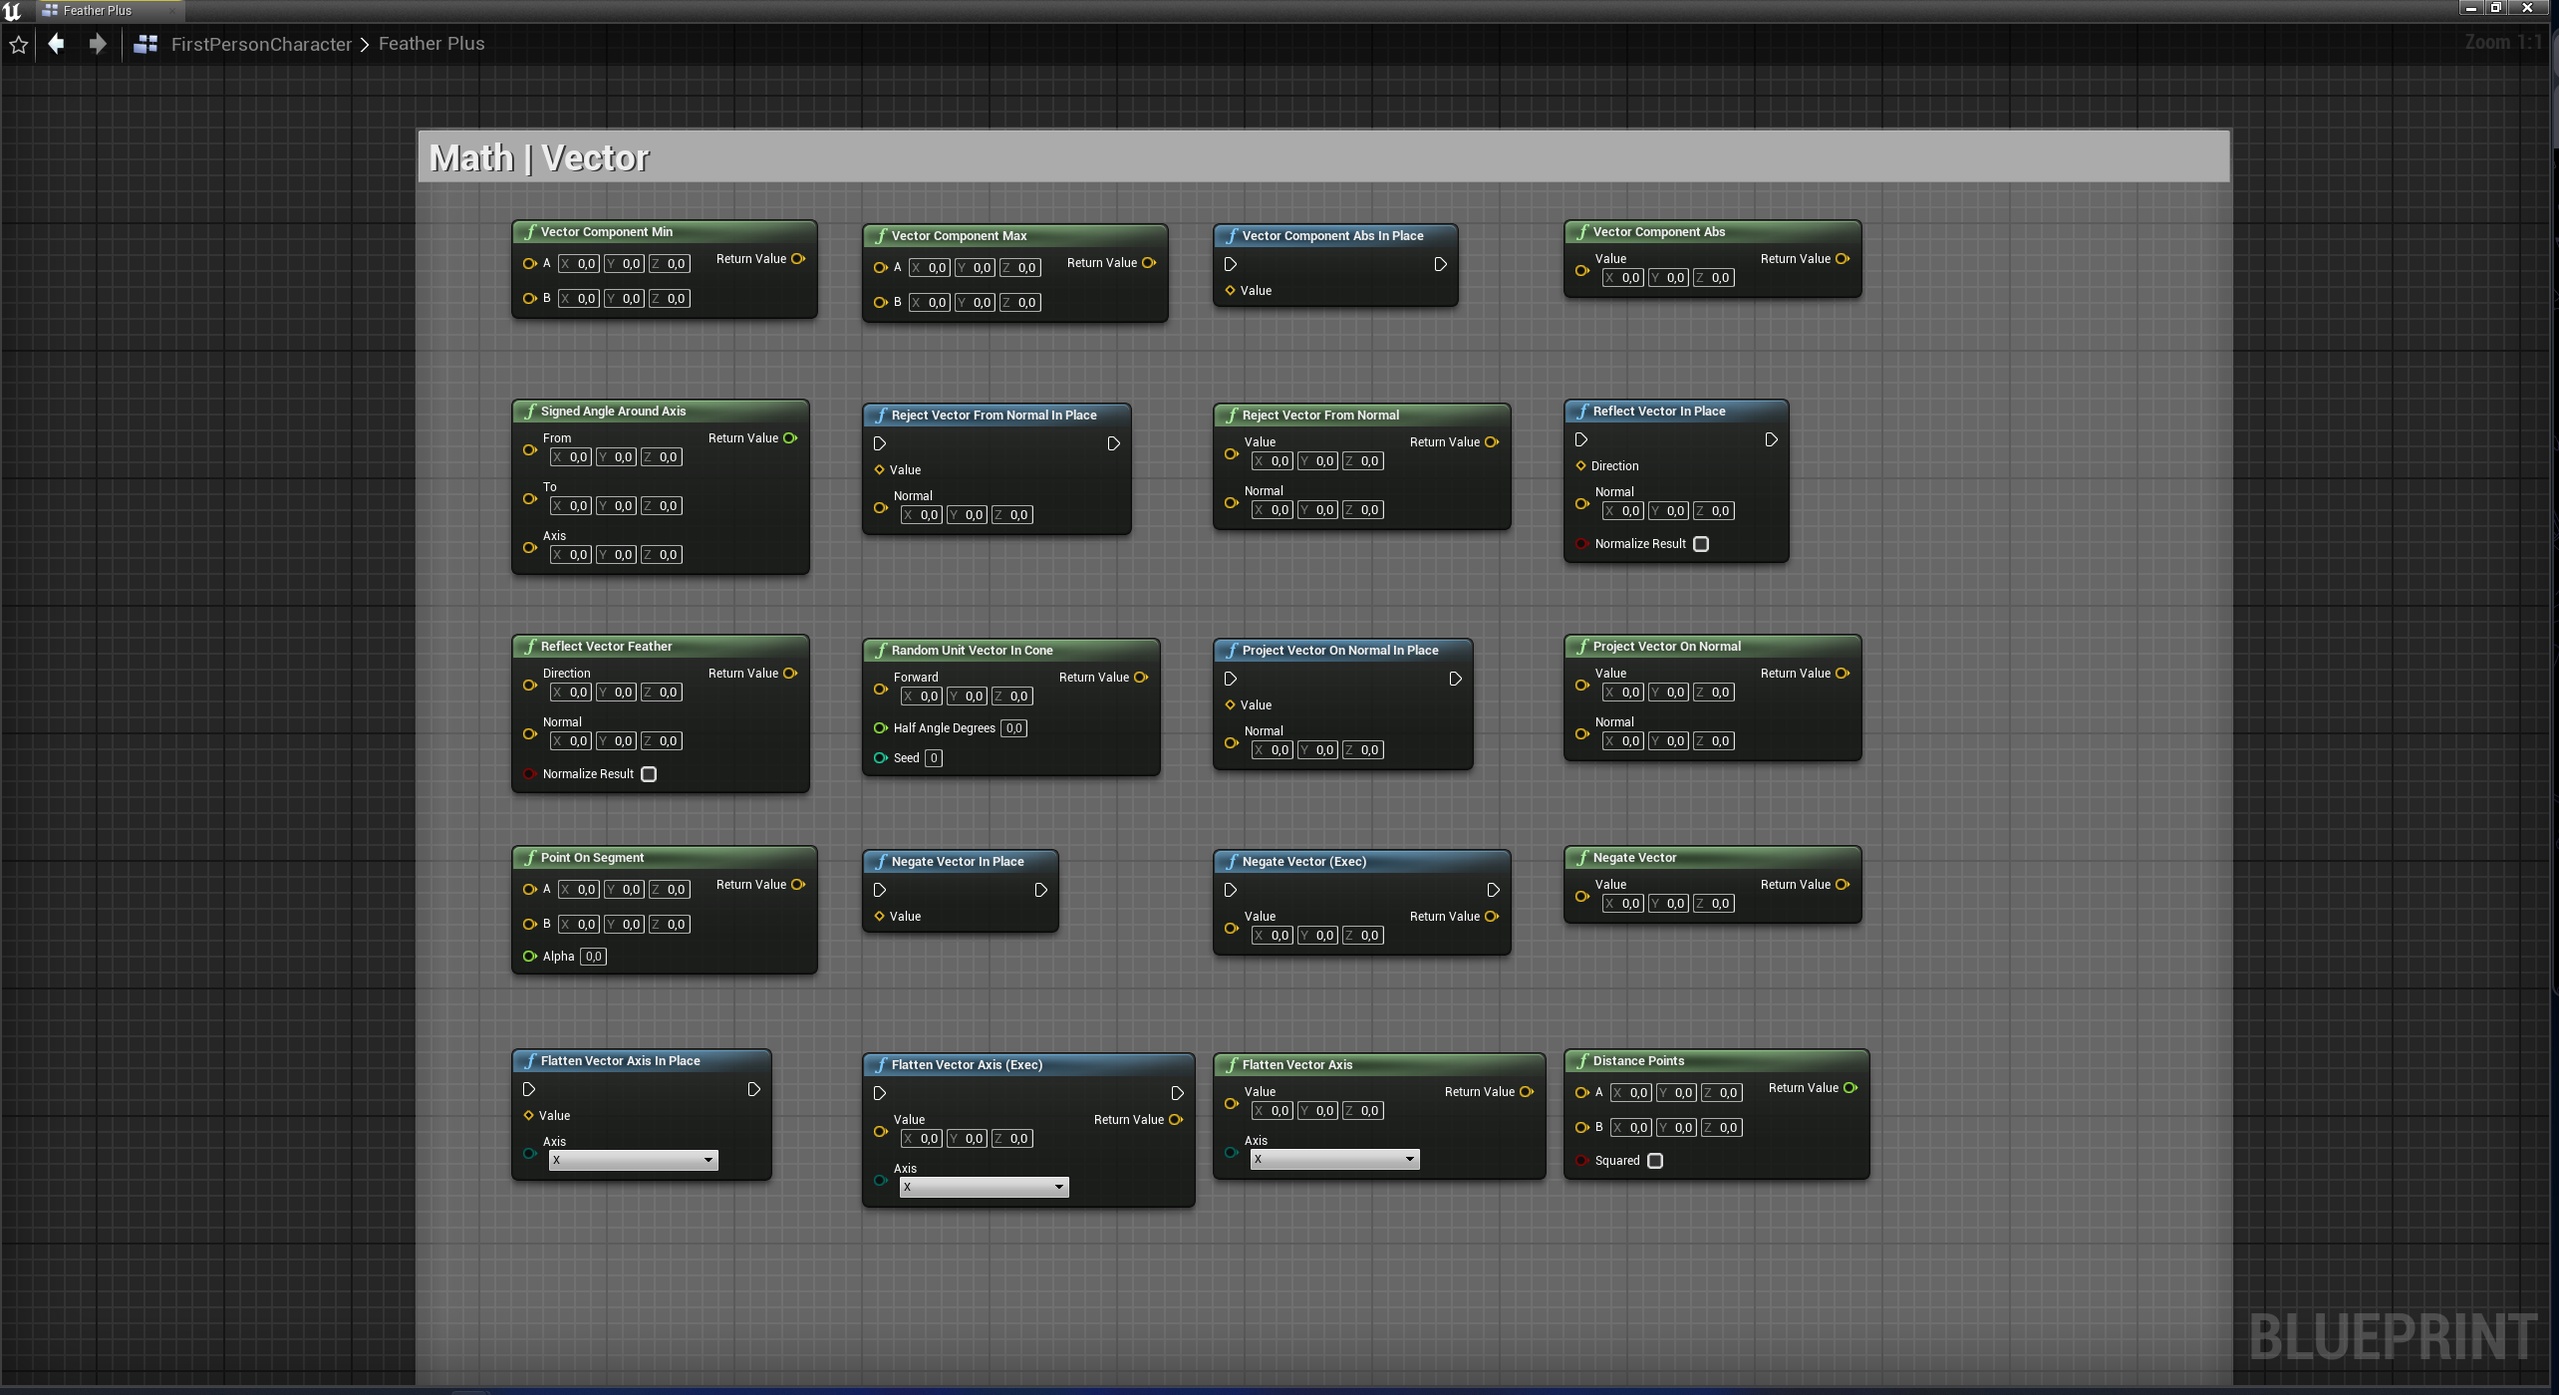Click the Feather Plus breadcrumb
Viewport: 2559px width, 1395px height.
(431, 43)
